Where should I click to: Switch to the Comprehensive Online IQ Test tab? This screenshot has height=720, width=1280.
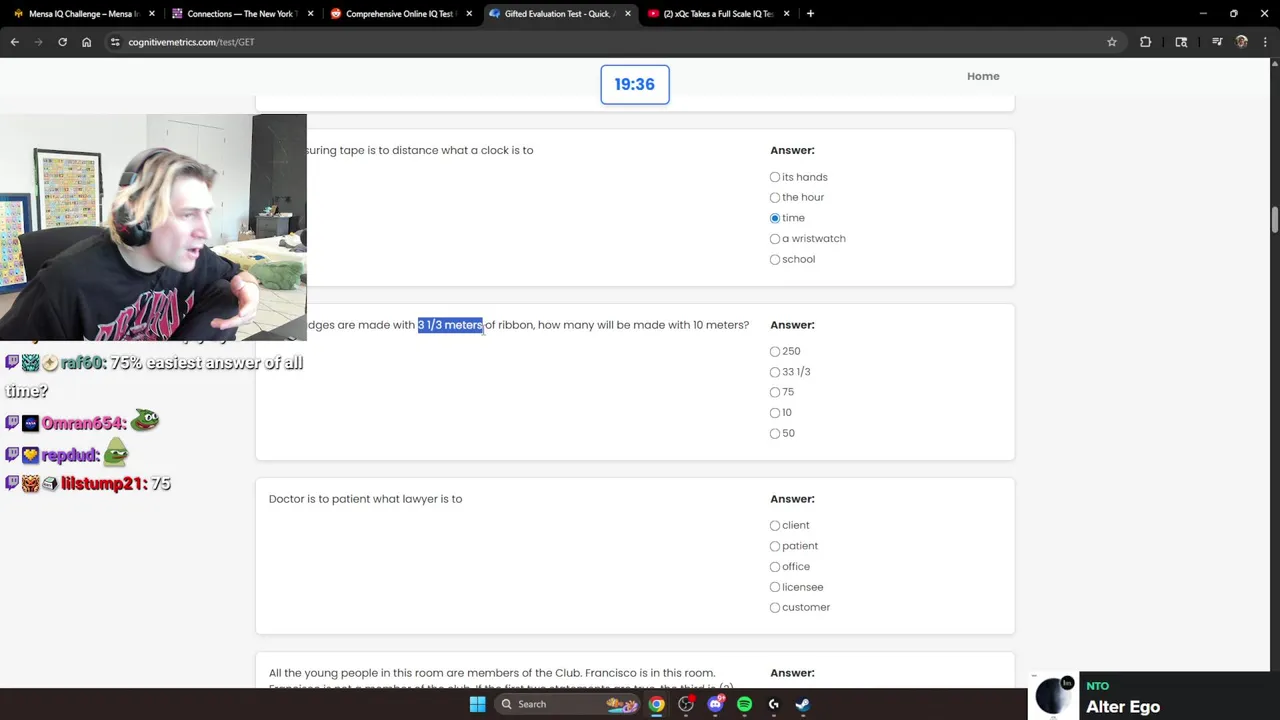click(400, 14)
